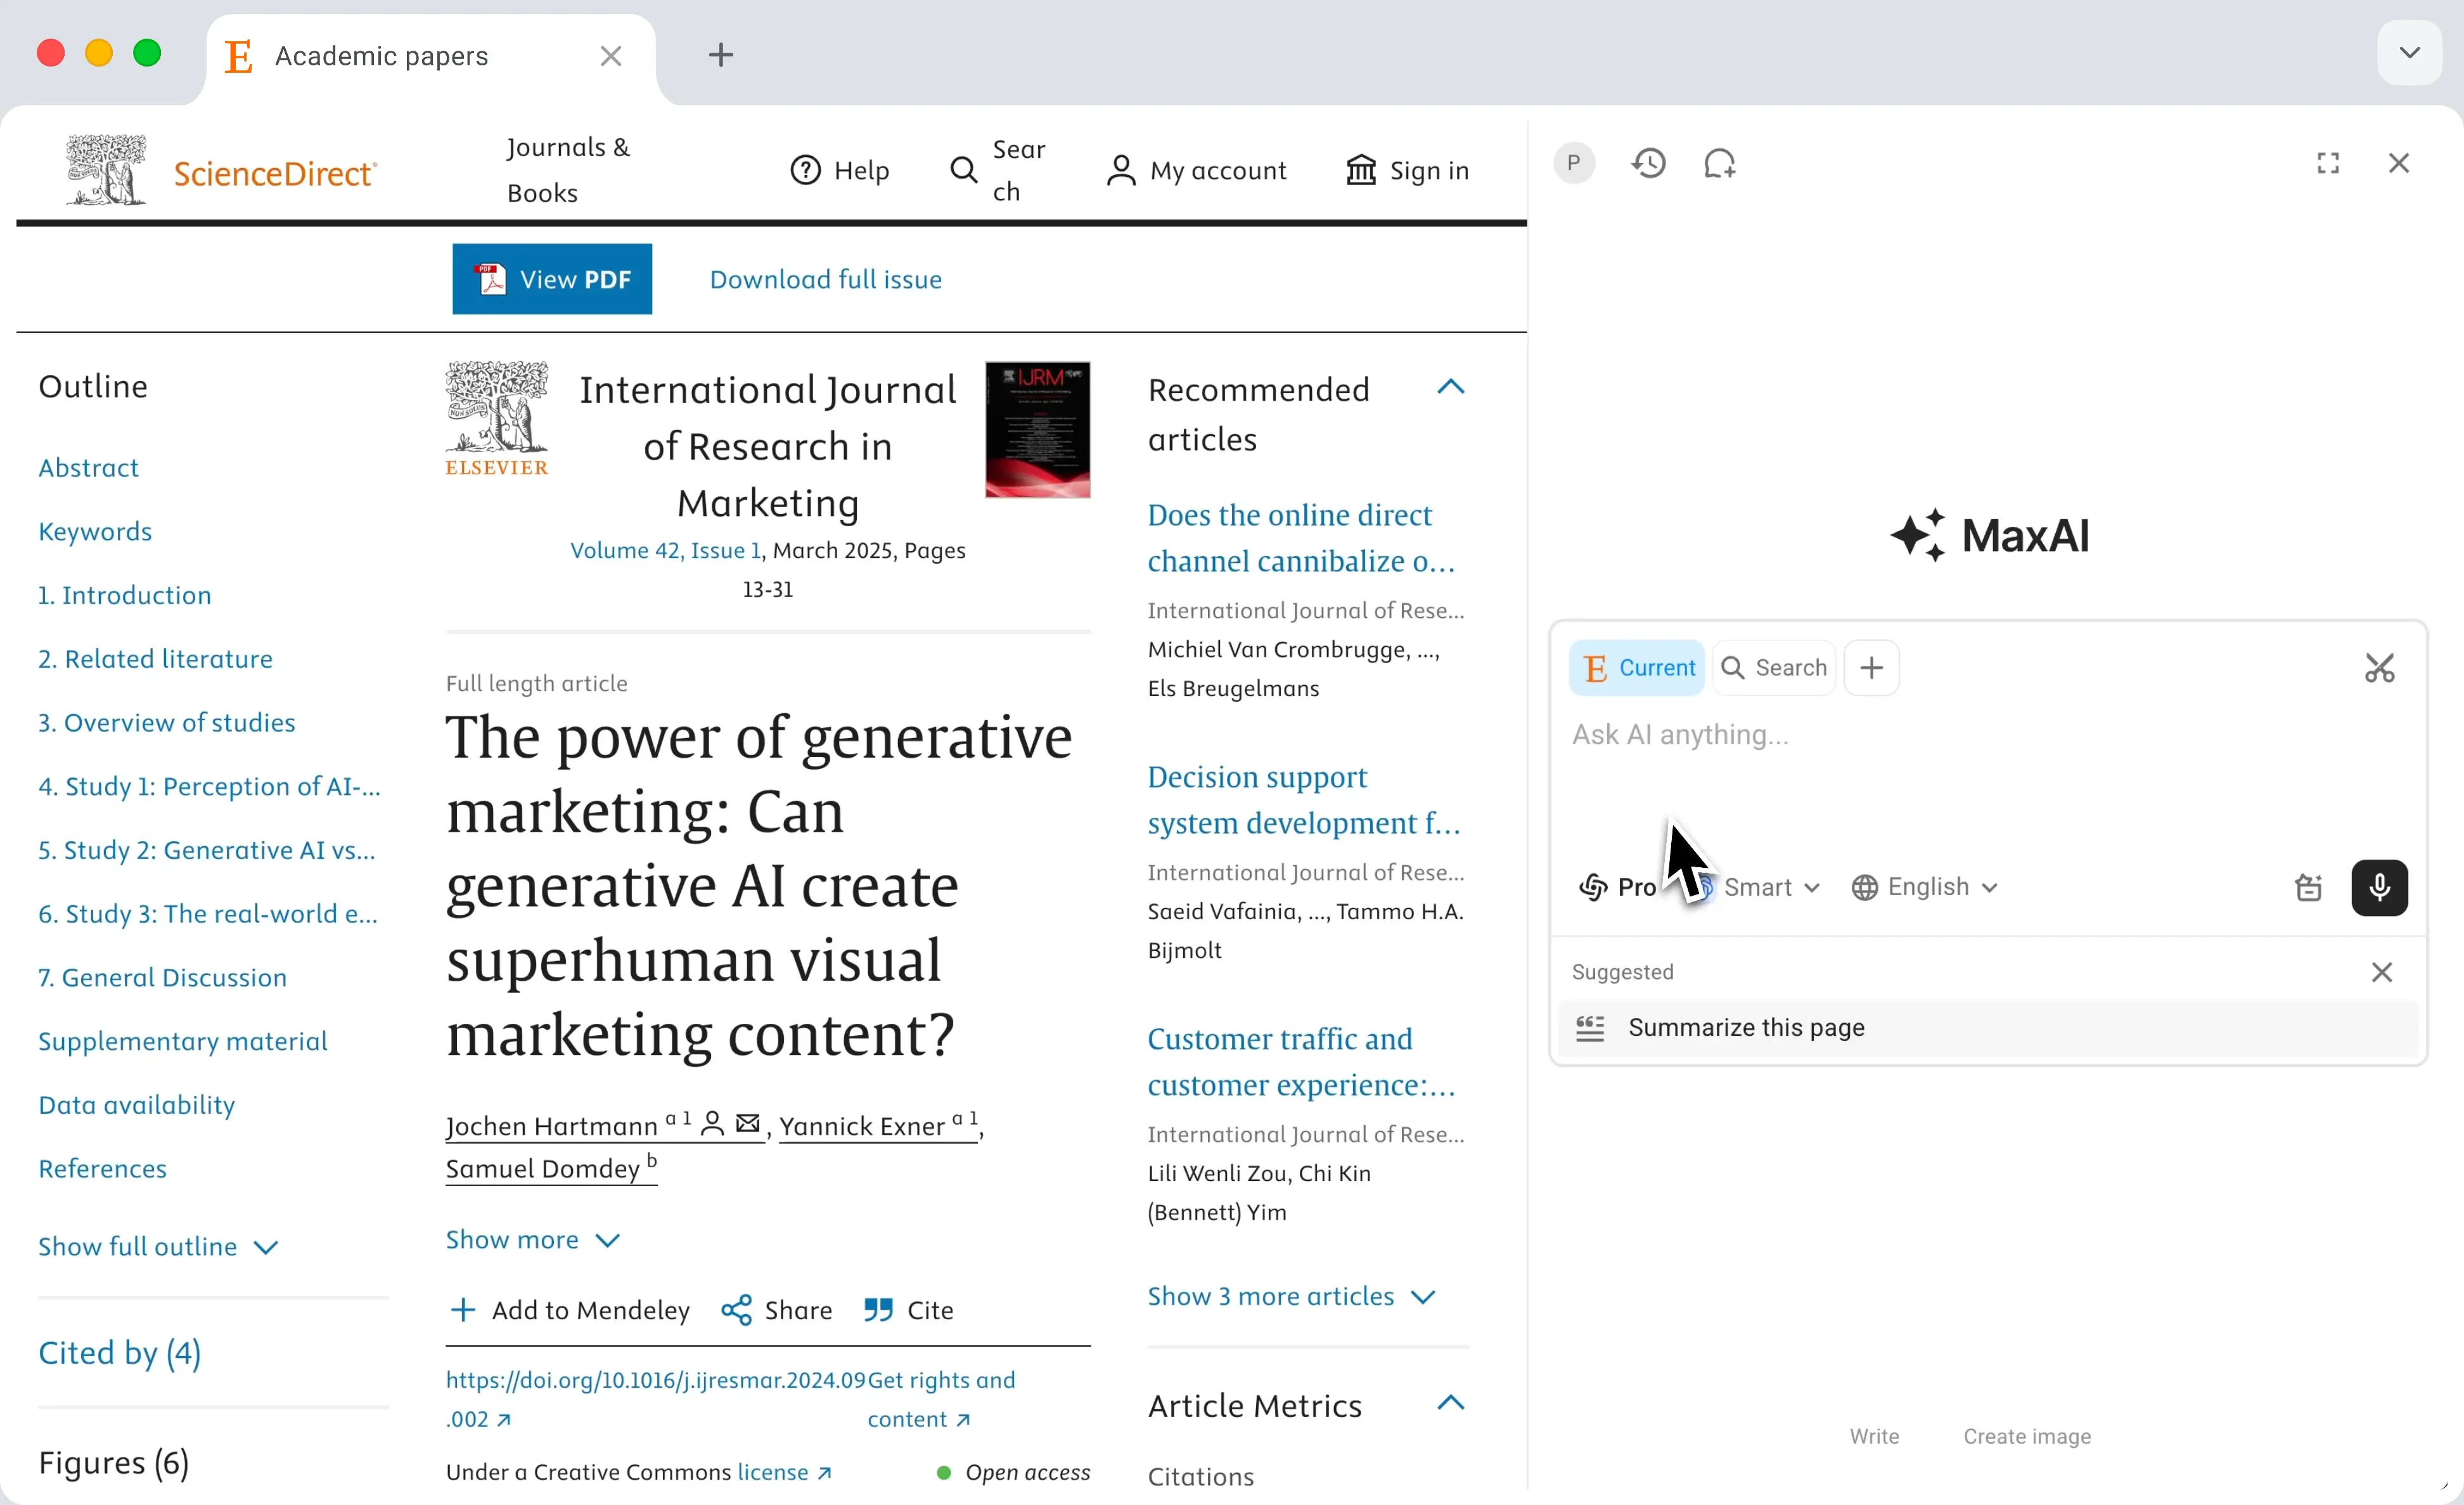Click the View PDF button
The width and height of the screenshot is (2464, 1505).
552,279
